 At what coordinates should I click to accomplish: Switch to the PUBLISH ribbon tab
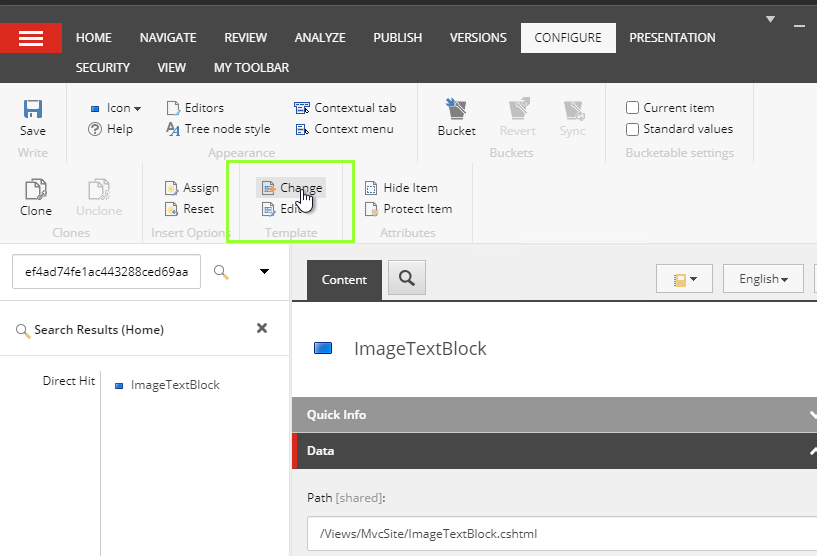point(398,38)
